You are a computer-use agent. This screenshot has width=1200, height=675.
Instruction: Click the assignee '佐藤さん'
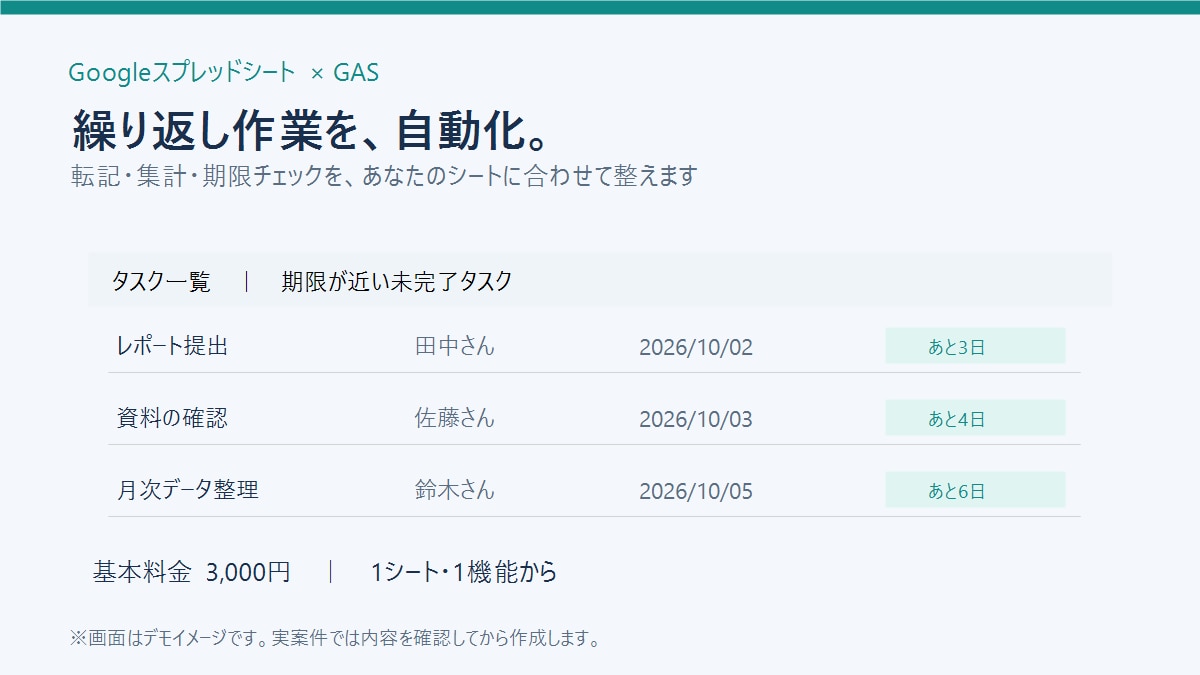(x=455, y=419)
